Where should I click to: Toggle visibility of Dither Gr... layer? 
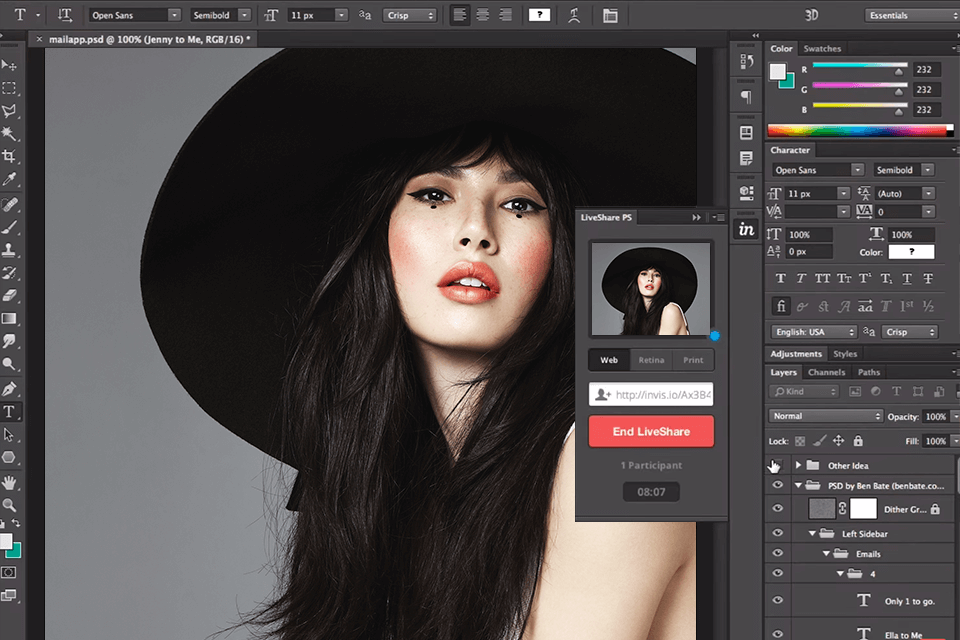pyautogui.click(x=777, y=509)
